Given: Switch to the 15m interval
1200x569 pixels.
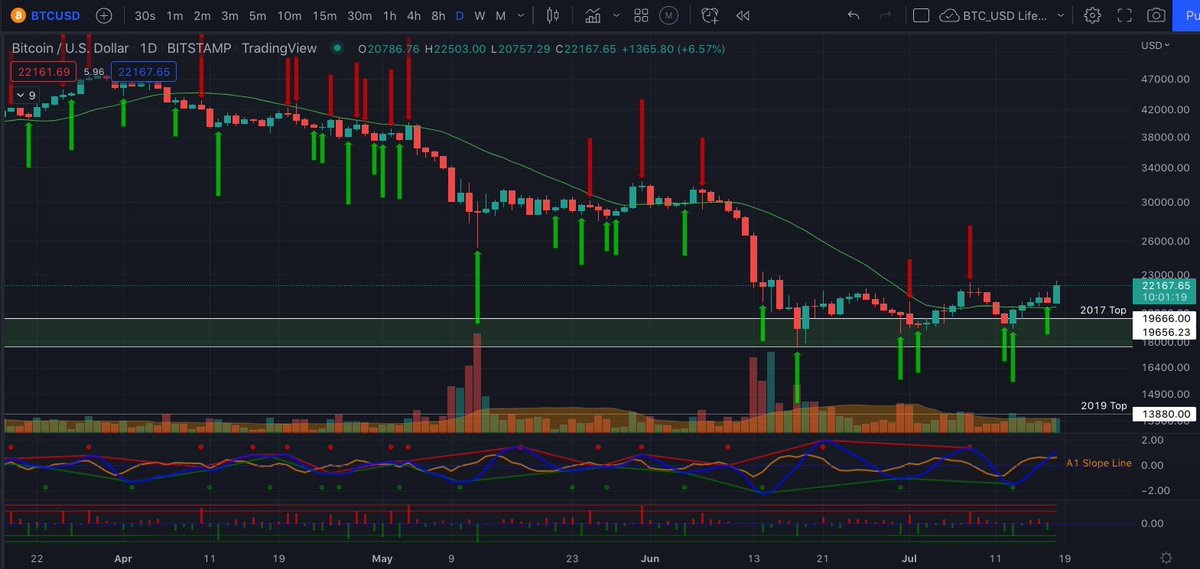Looking at the screenshot, I should 324,16.
